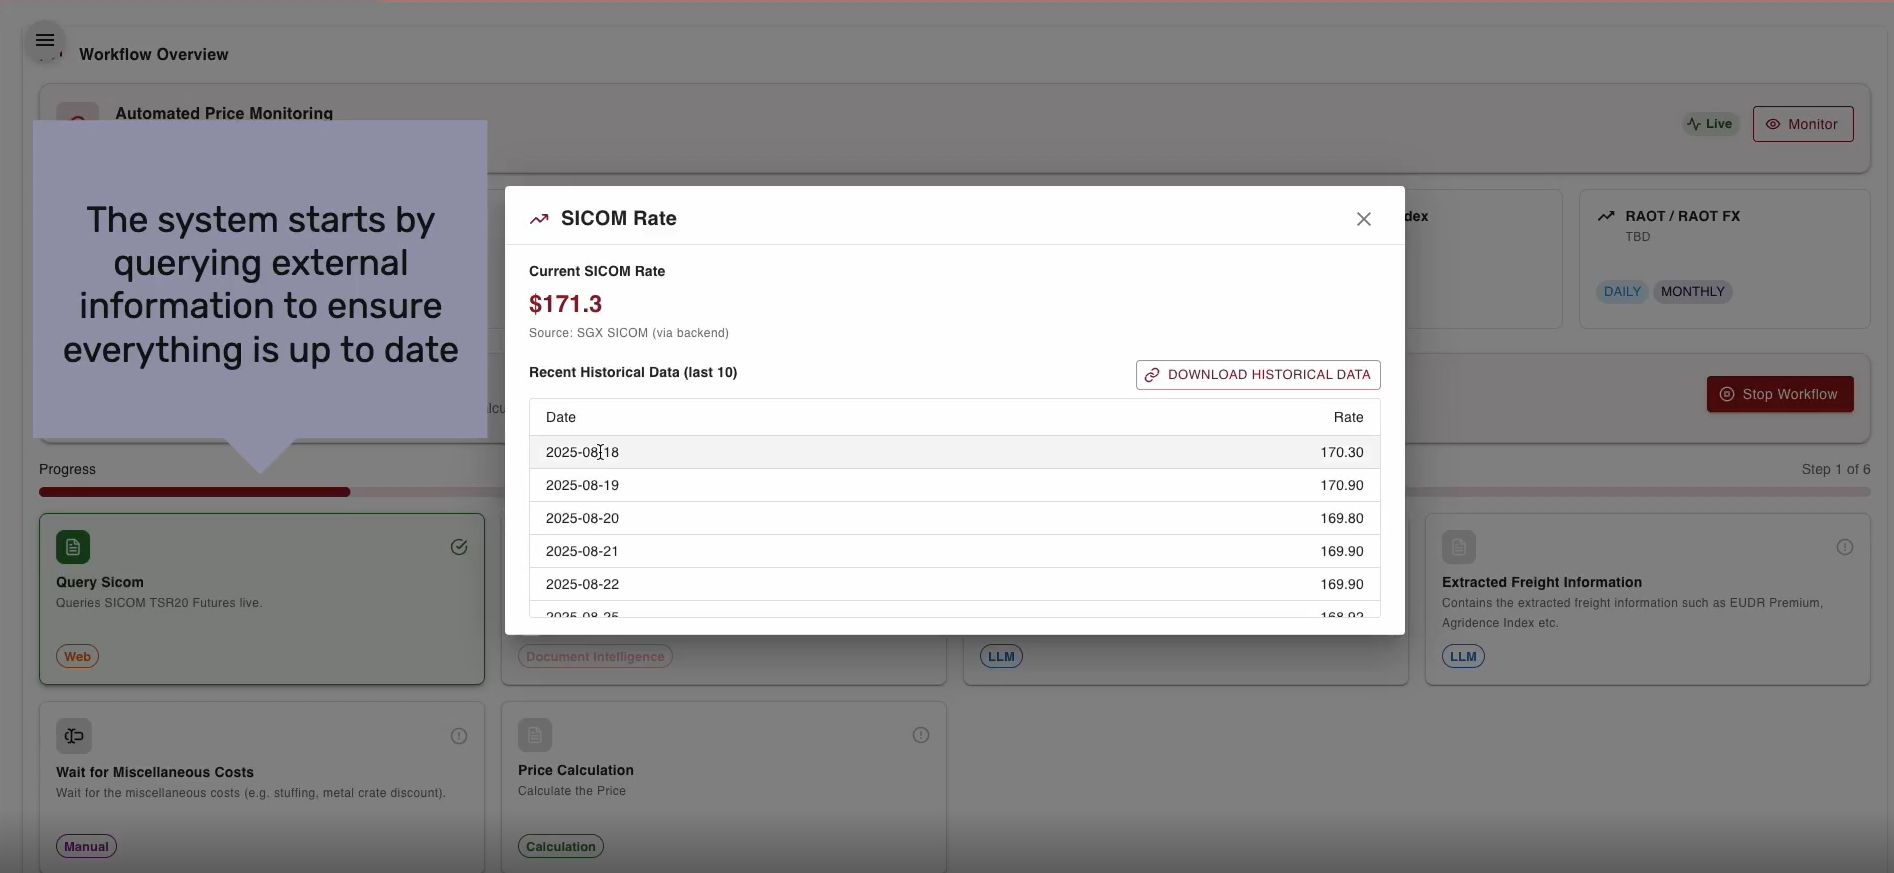Click the SICOM Rate trend icon
Viewport: 1894px width, 873px height.
[x=539, y=219]
